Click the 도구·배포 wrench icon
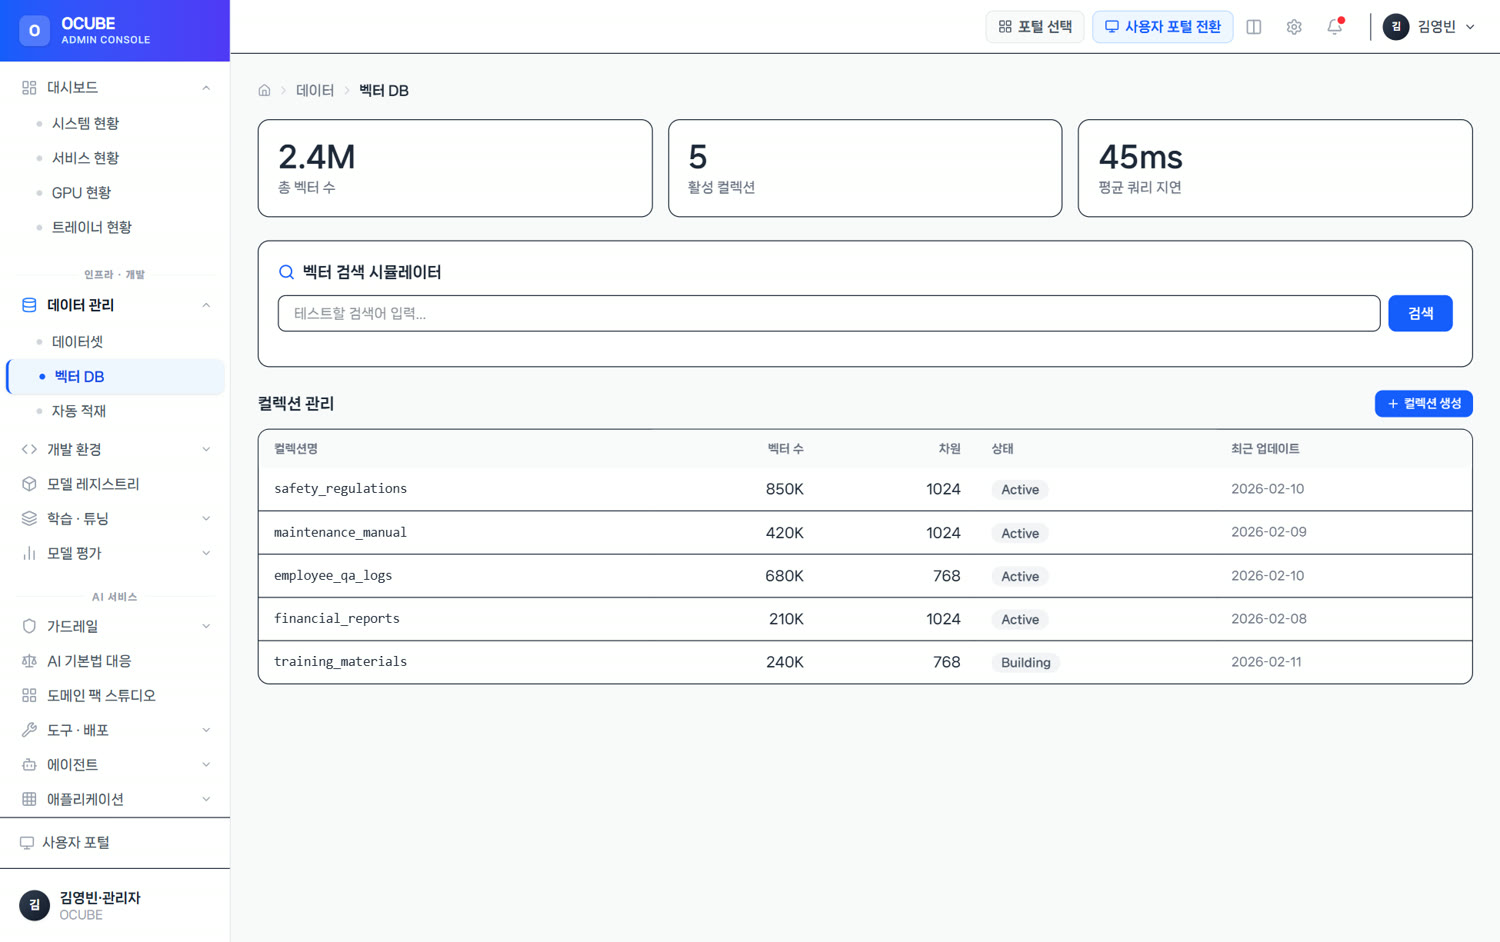Image resolution: width=1500 pixels, height=942 pixels. tap(29, 730)
